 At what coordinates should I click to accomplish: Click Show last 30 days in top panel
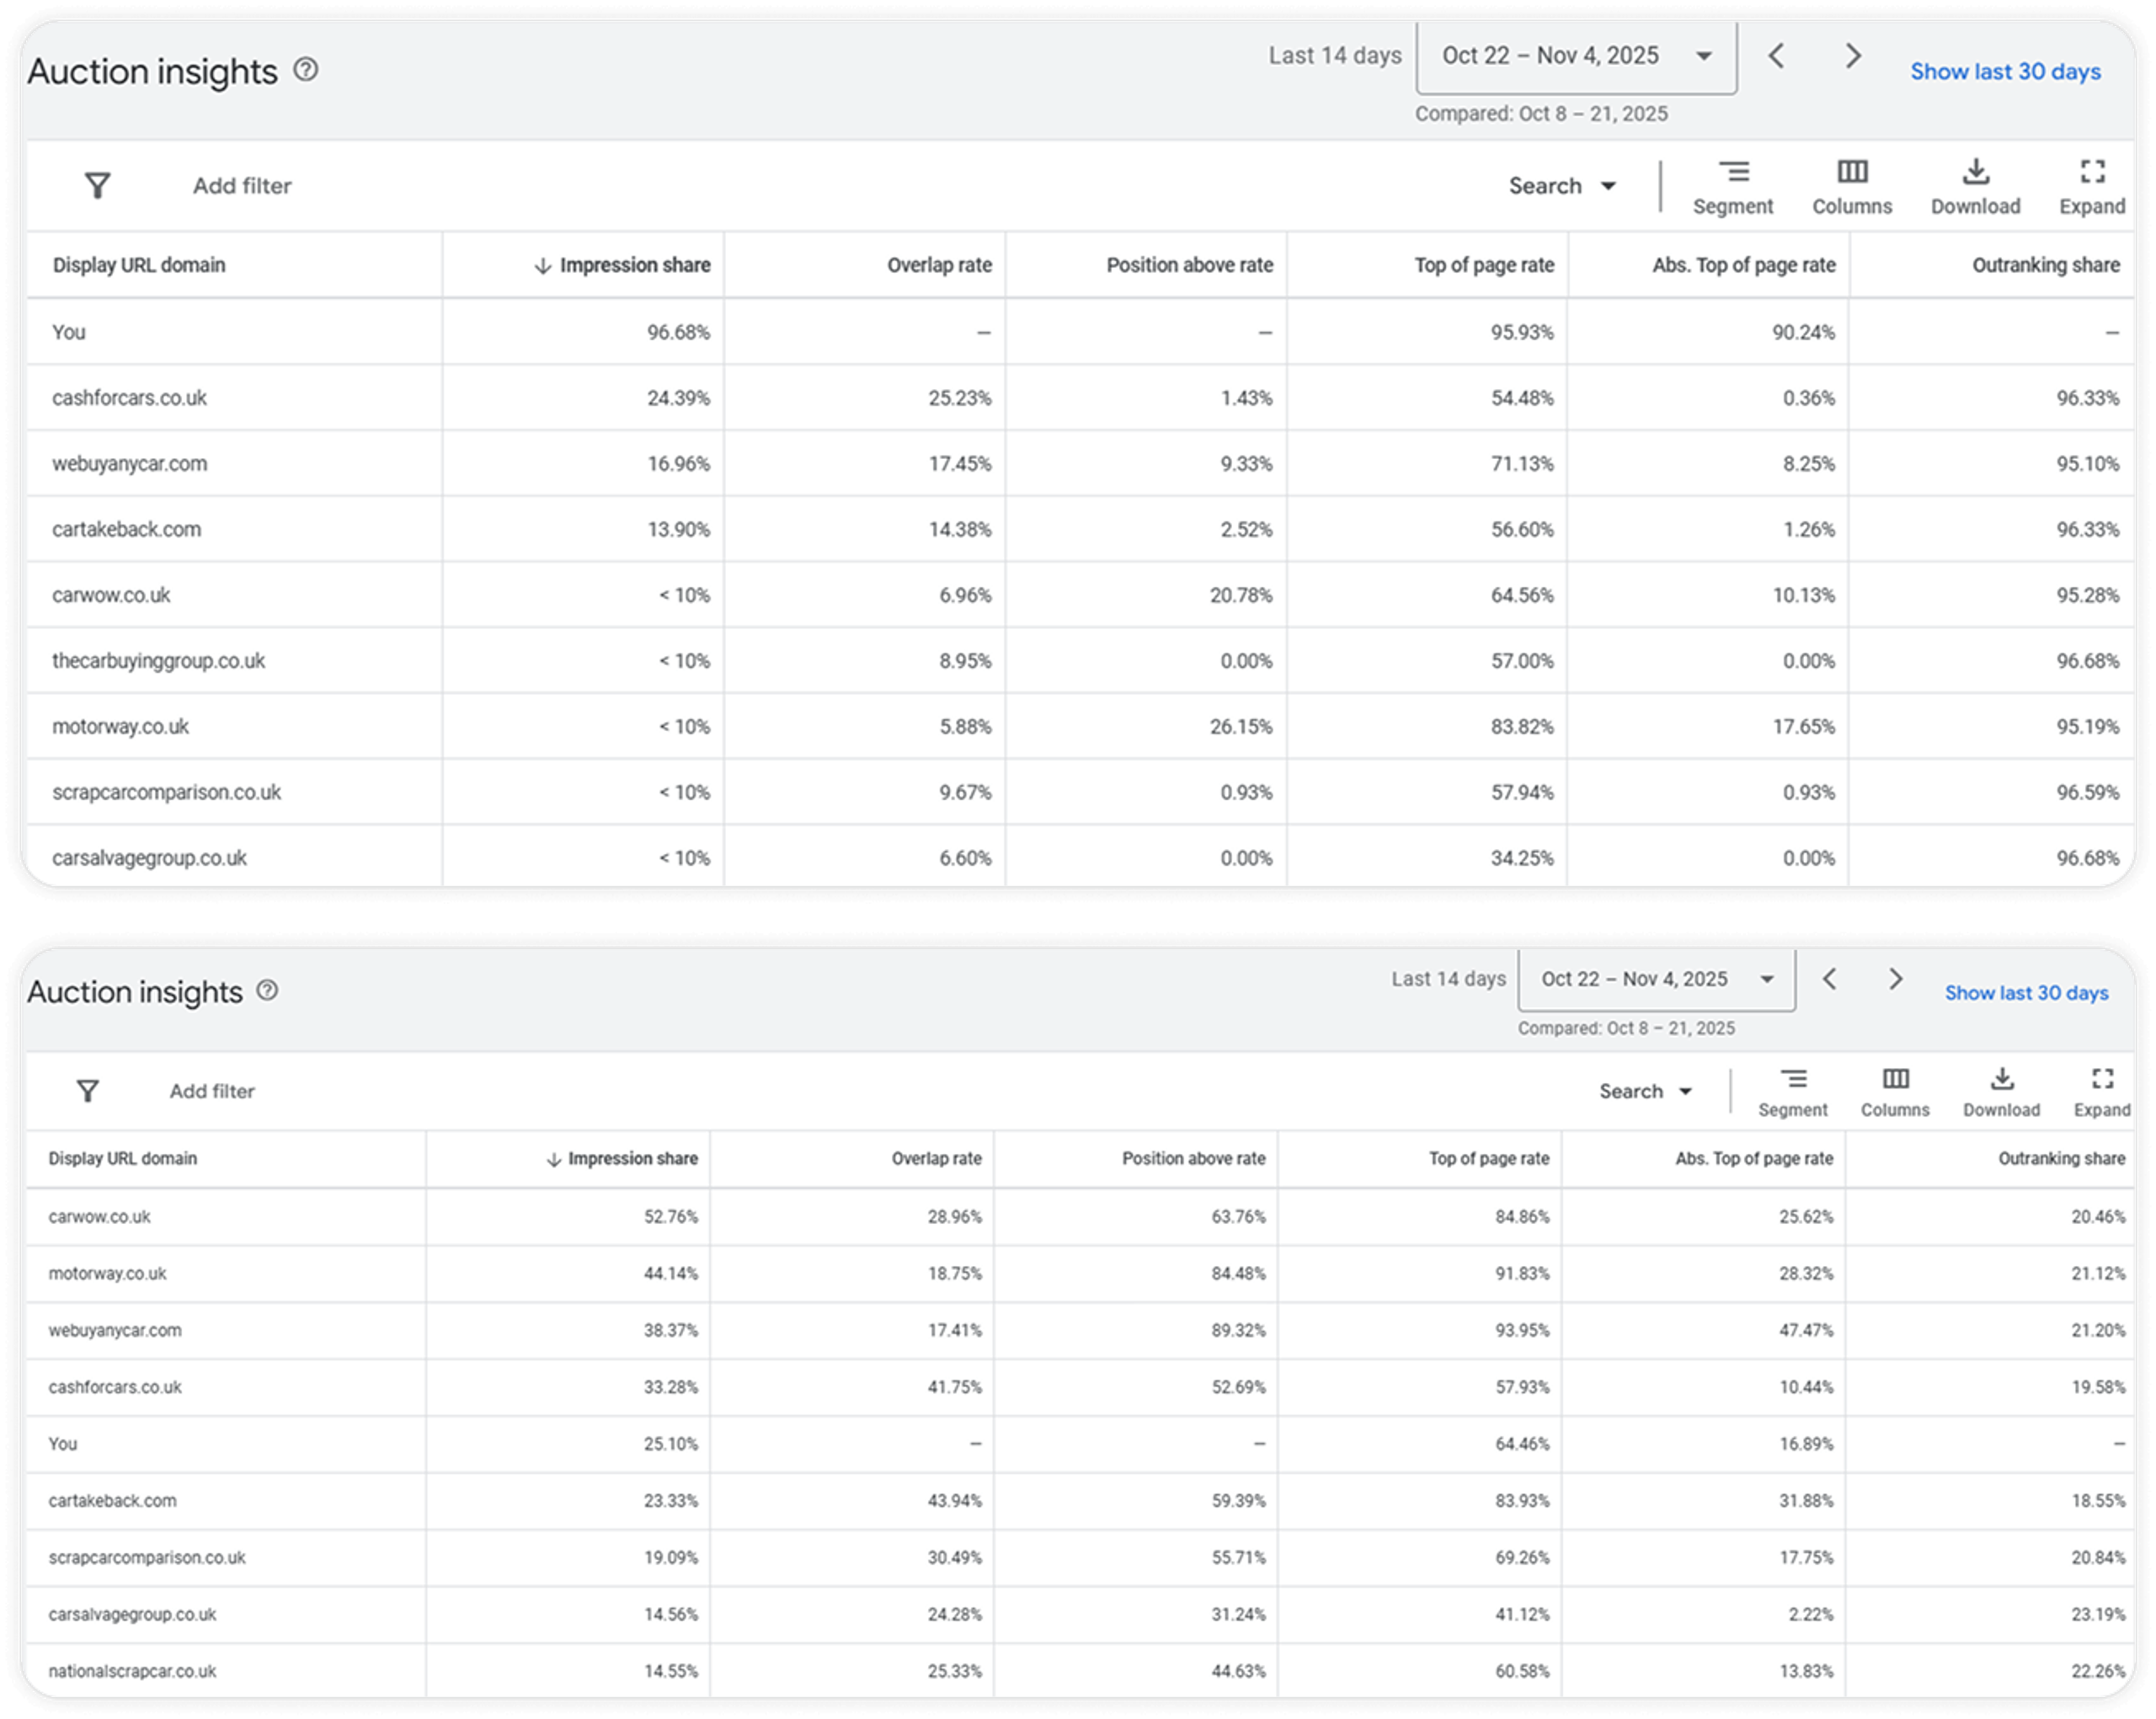(x=2005, y=72)
